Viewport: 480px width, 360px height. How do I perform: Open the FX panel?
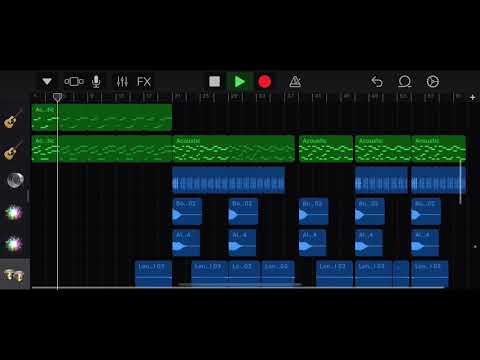[x=144, y=82]
